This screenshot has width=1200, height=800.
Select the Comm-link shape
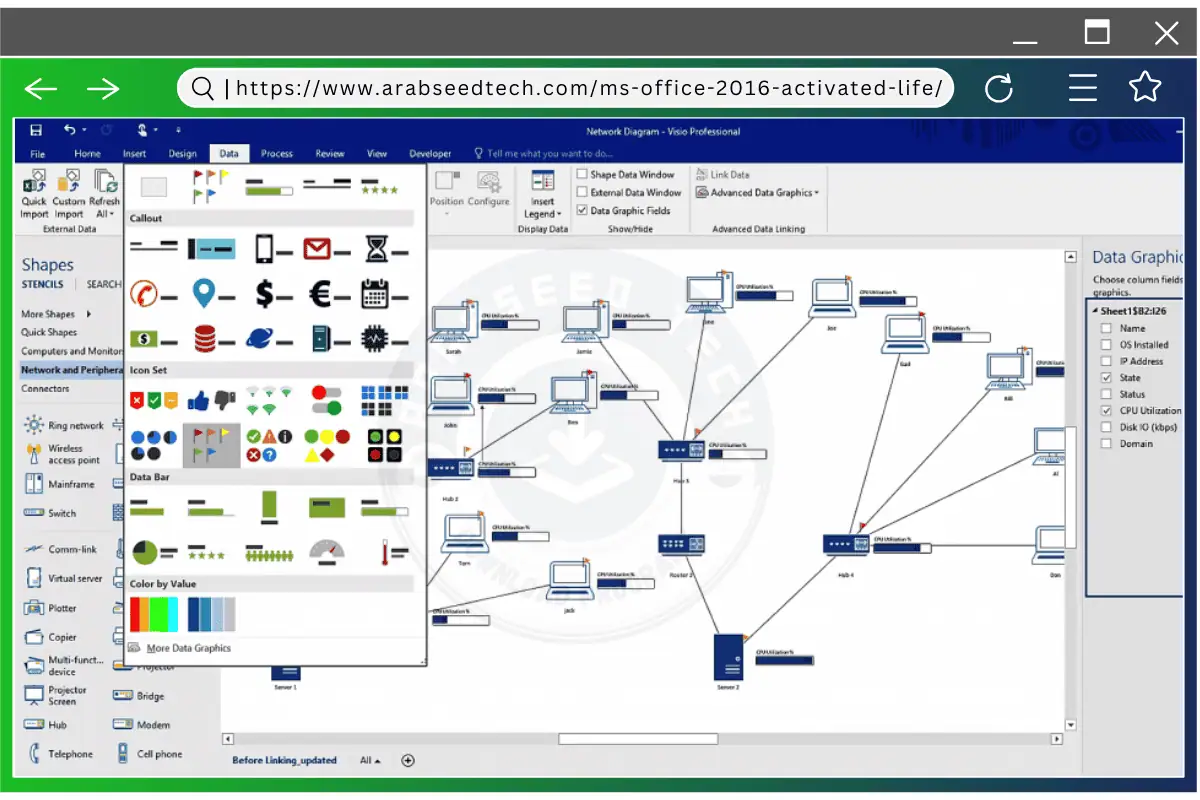coord(60,548)
